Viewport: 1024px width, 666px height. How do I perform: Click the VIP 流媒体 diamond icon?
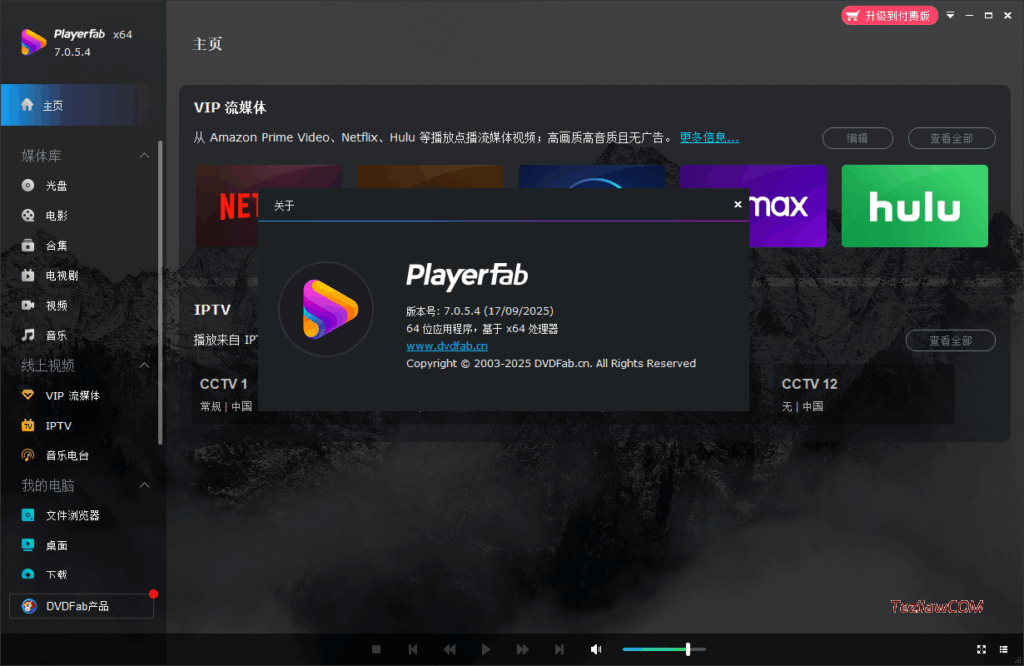coord(28,395)
